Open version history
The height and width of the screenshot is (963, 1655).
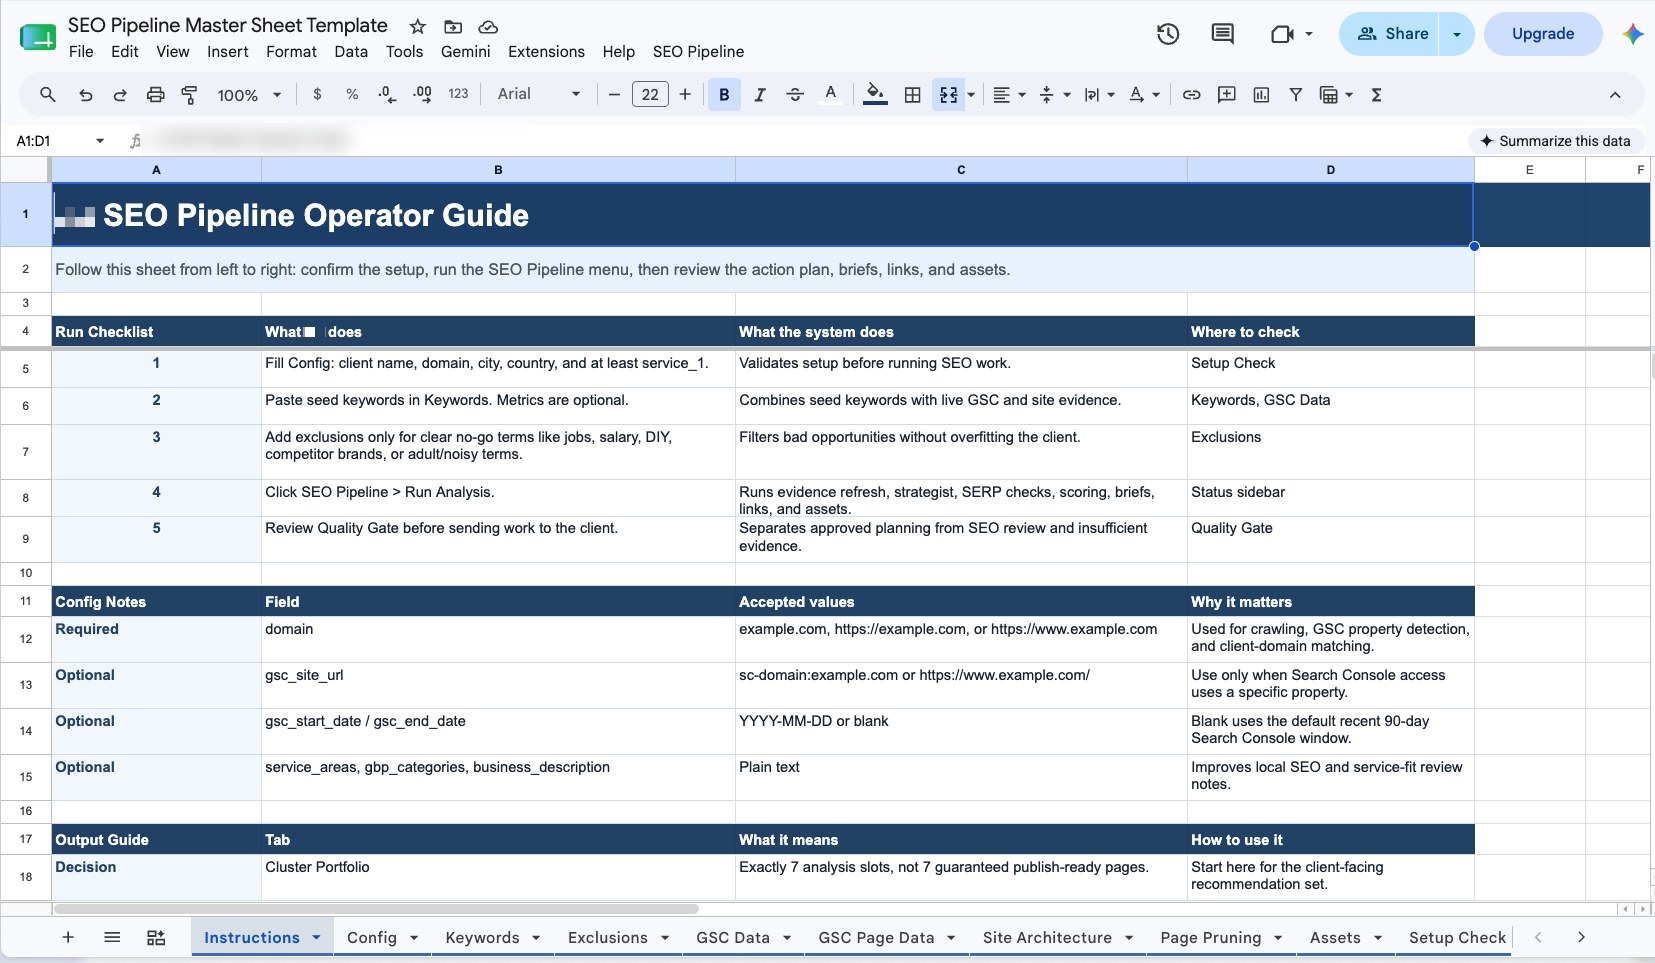pos(1168,34)
